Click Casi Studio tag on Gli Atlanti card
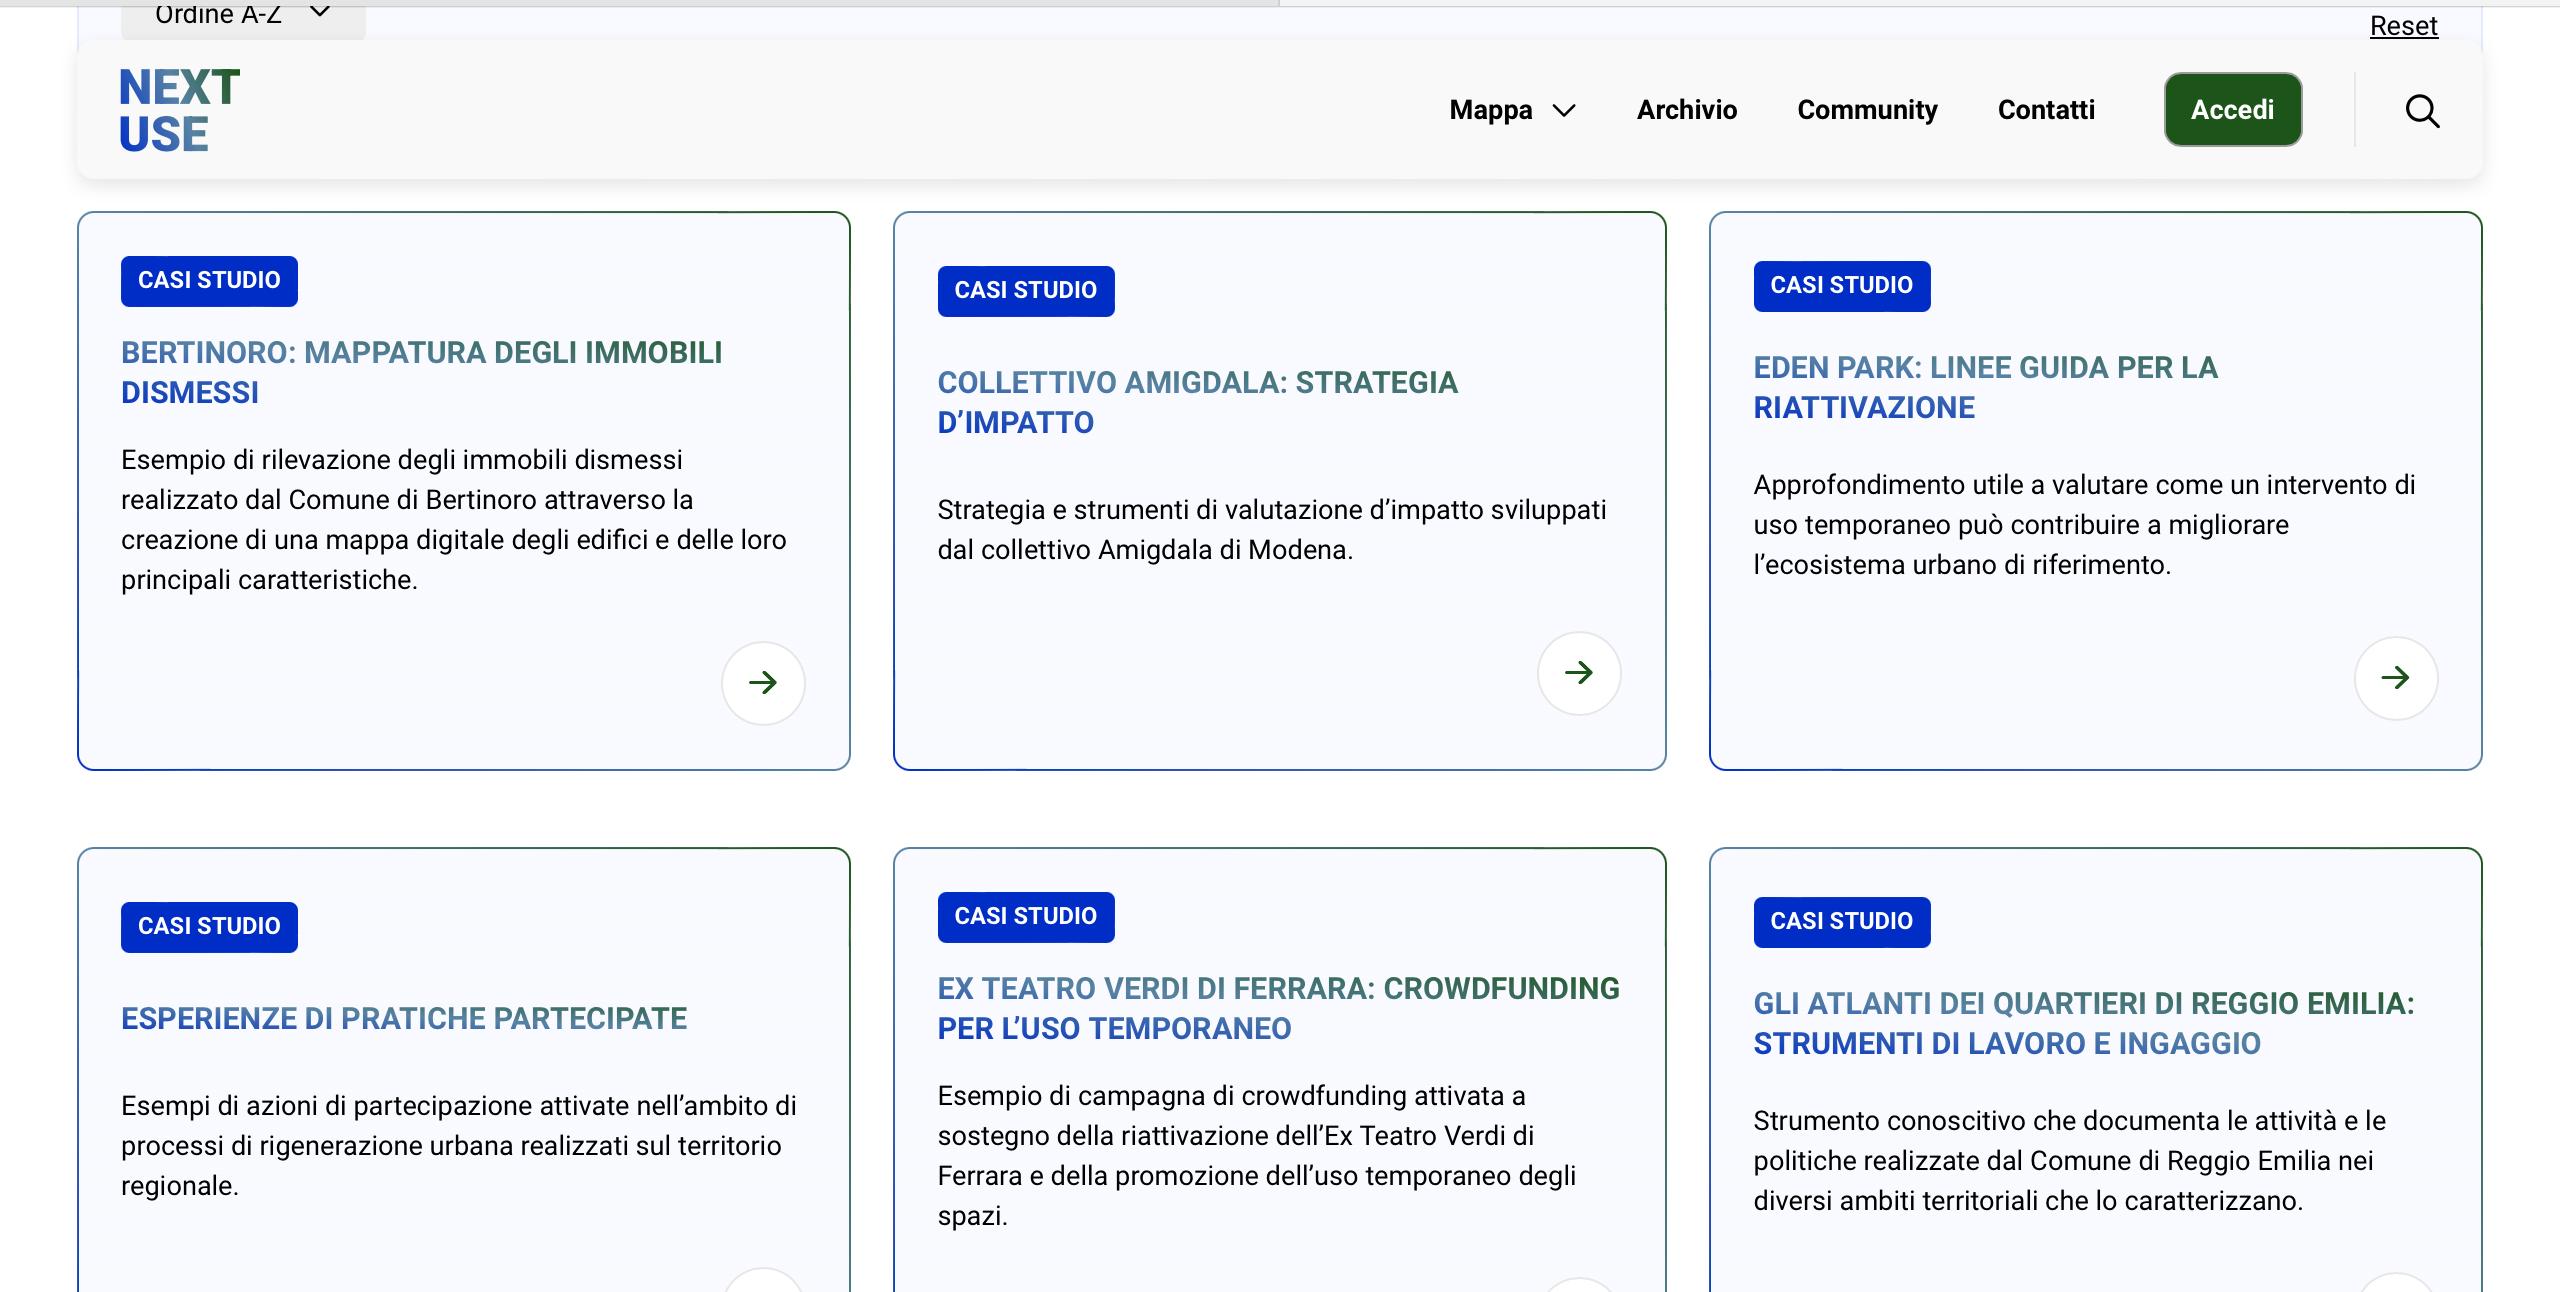The image size is (2560, 1292). pyautogui.click(x=1841, y=922)
